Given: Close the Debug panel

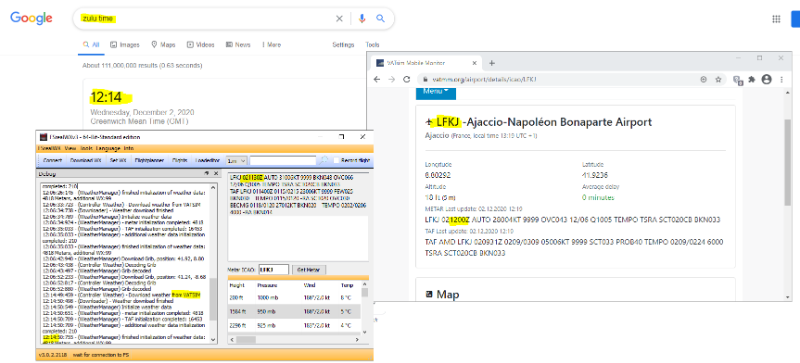Looking at the screenshot, I should [x=215, y=174].
